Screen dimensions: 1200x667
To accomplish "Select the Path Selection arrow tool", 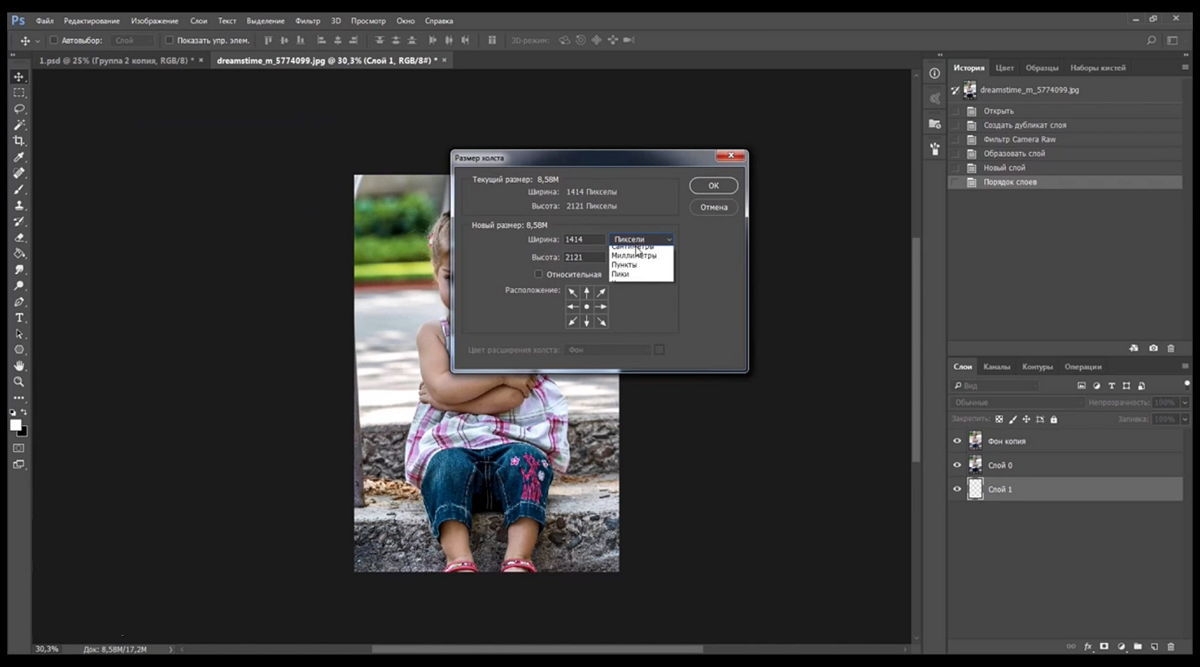I will tap(19, 333).
